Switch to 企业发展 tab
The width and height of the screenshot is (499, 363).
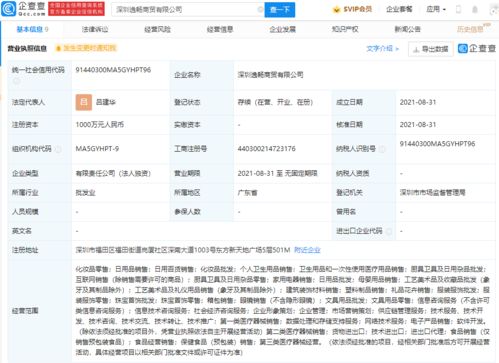pyautogui.click(x=282, y=29)
